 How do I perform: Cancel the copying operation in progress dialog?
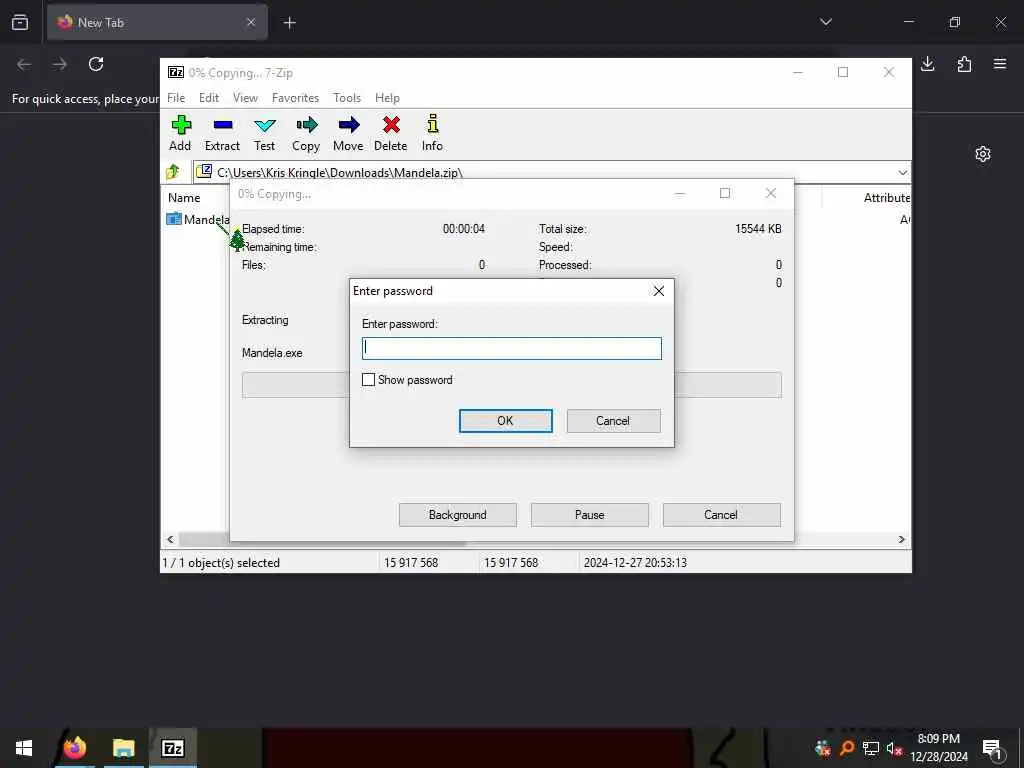pos(722,515)
